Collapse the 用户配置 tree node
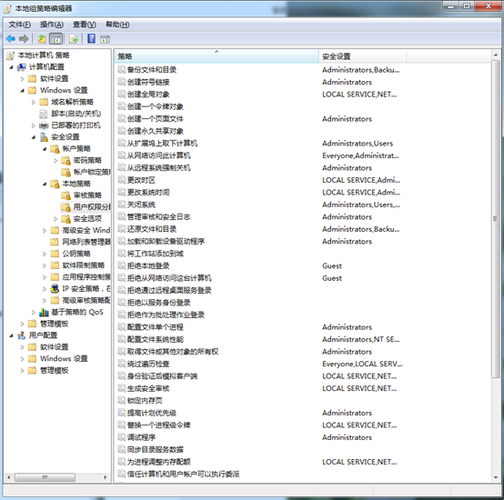504x500 pixels. coord(12,336)
